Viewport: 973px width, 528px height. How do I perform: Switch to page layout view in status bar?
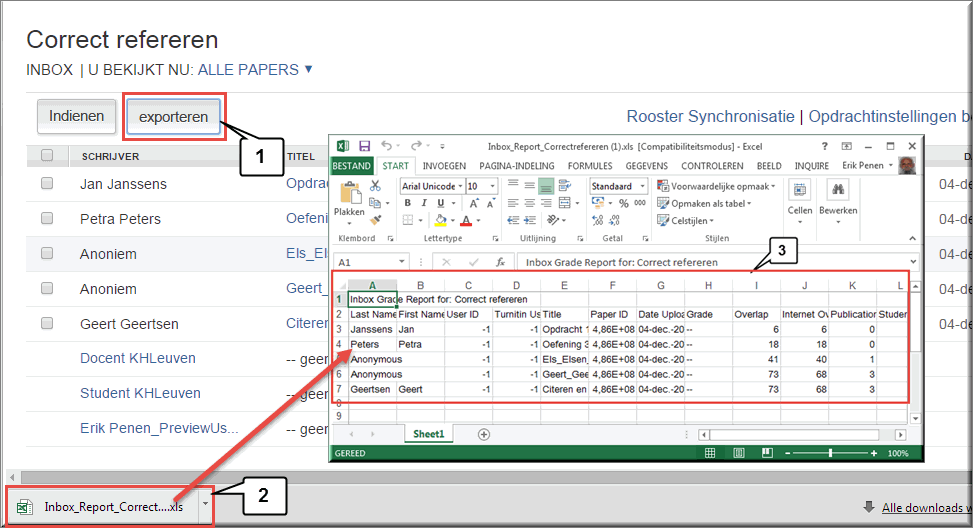point(738,453)
